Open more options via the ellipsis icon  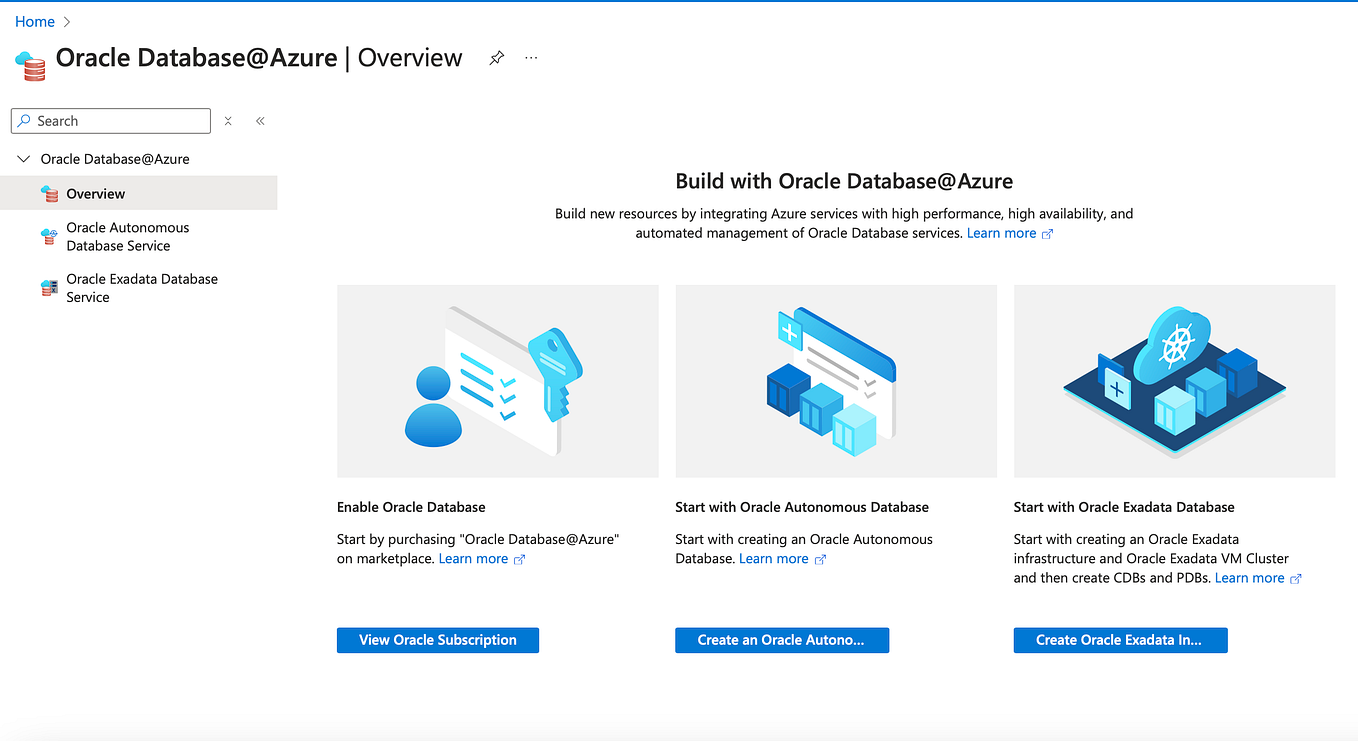[530, 58]
